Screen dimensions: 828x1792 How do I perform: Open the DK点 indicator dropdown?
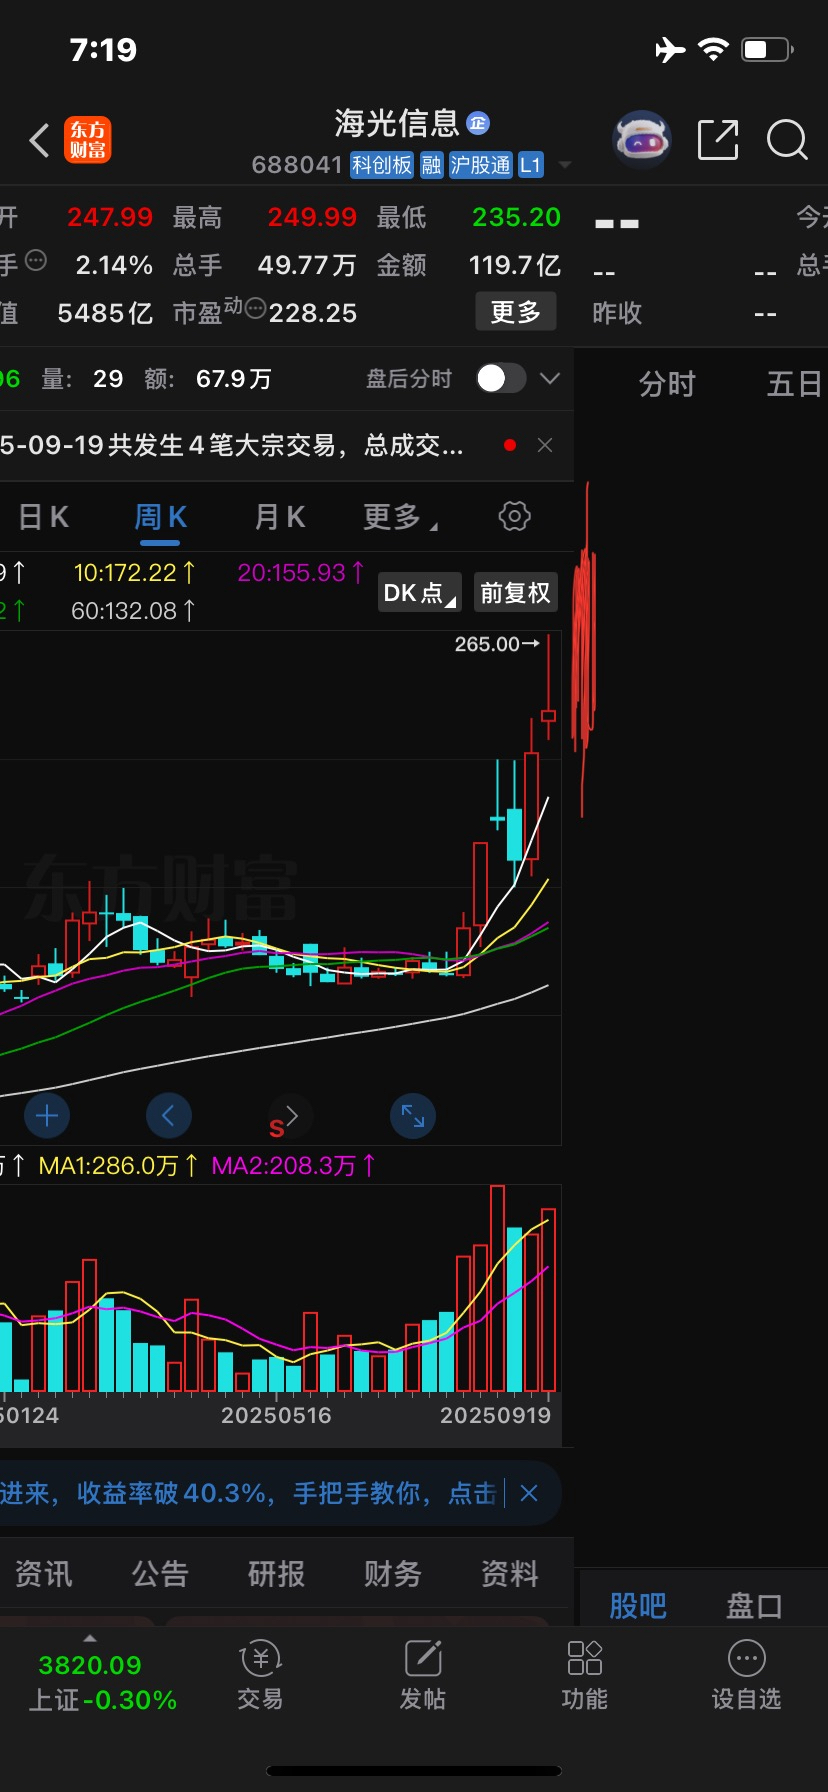[x=419, y=593]
